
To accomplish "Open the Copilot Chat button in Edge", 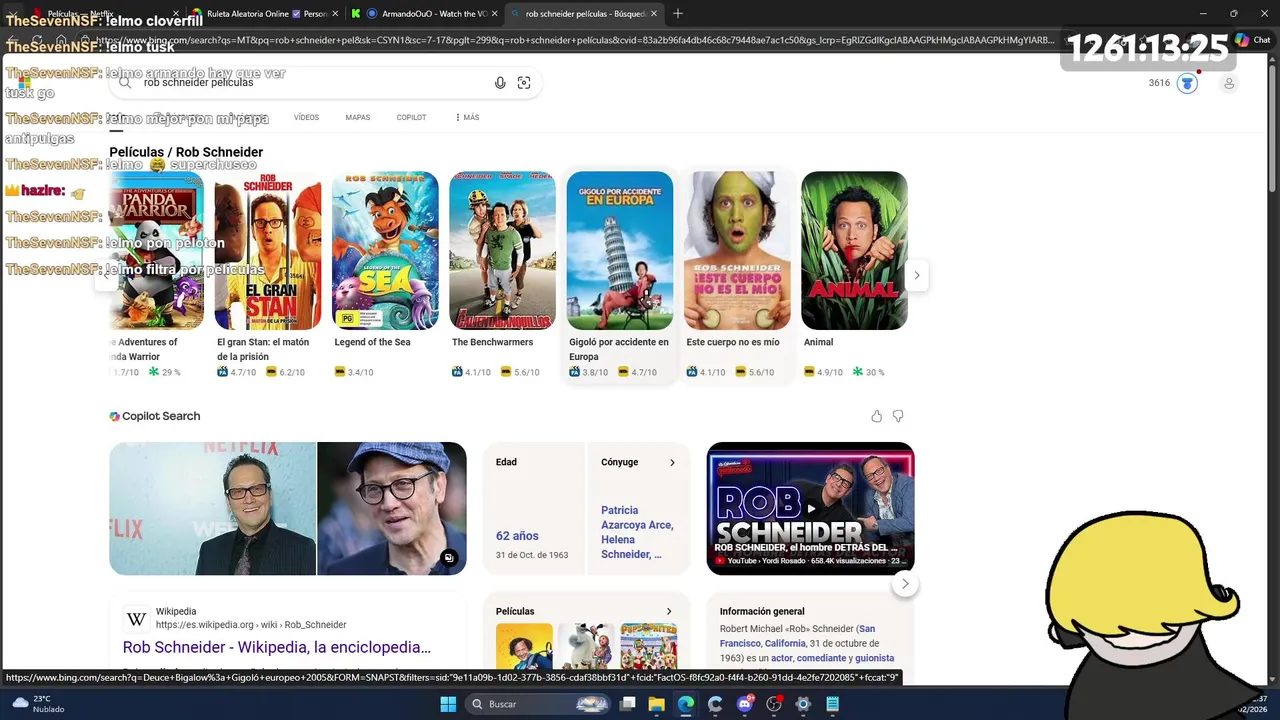I will [x=1253, y=40].
